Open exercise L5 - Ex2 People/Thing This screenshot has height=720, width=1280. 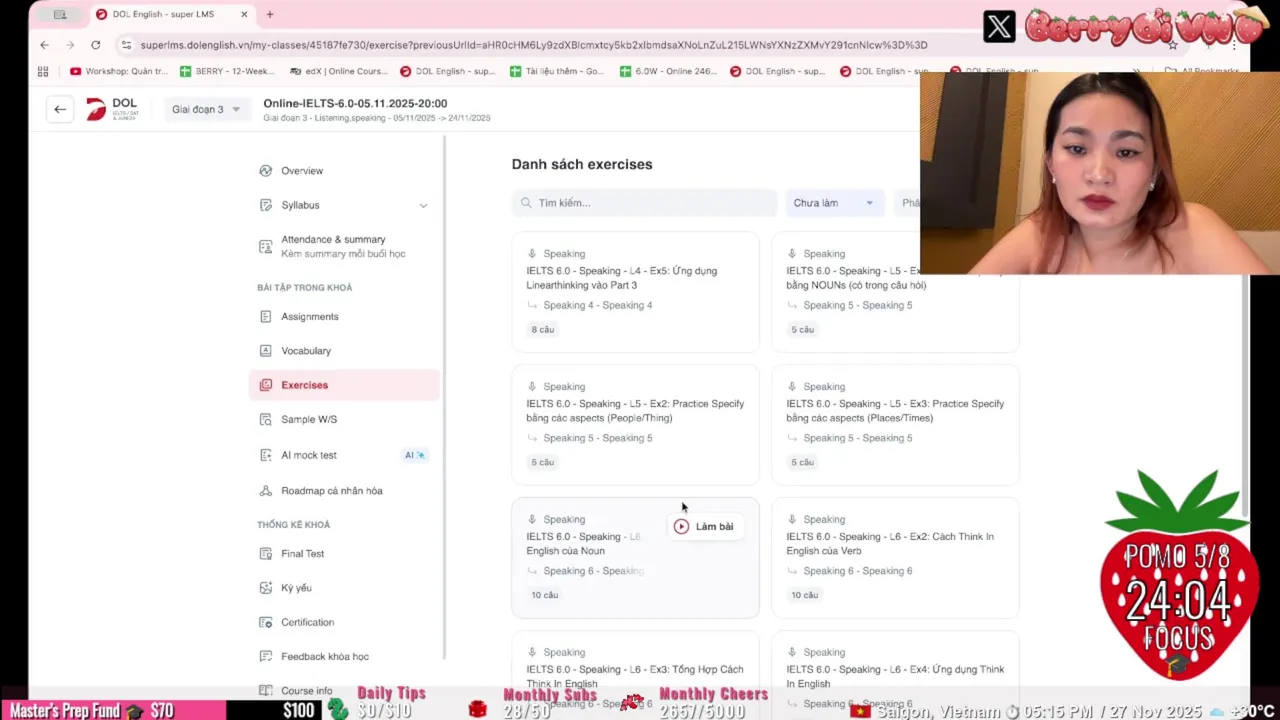coord(635,425)
